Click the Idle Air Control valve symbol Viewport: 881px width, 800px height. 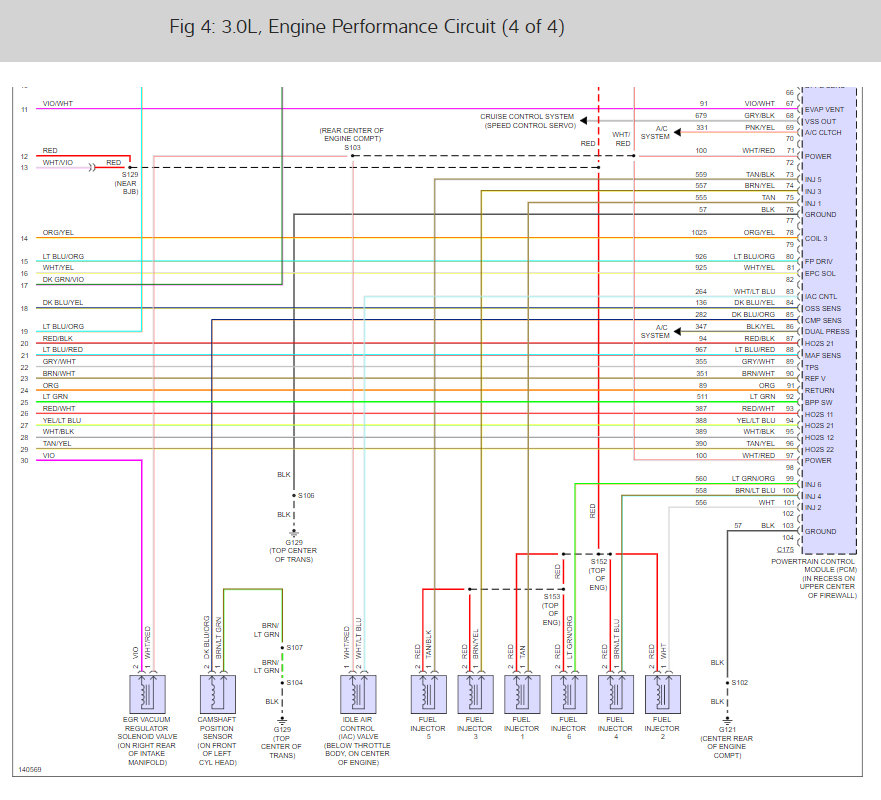(x=358, y=694)
